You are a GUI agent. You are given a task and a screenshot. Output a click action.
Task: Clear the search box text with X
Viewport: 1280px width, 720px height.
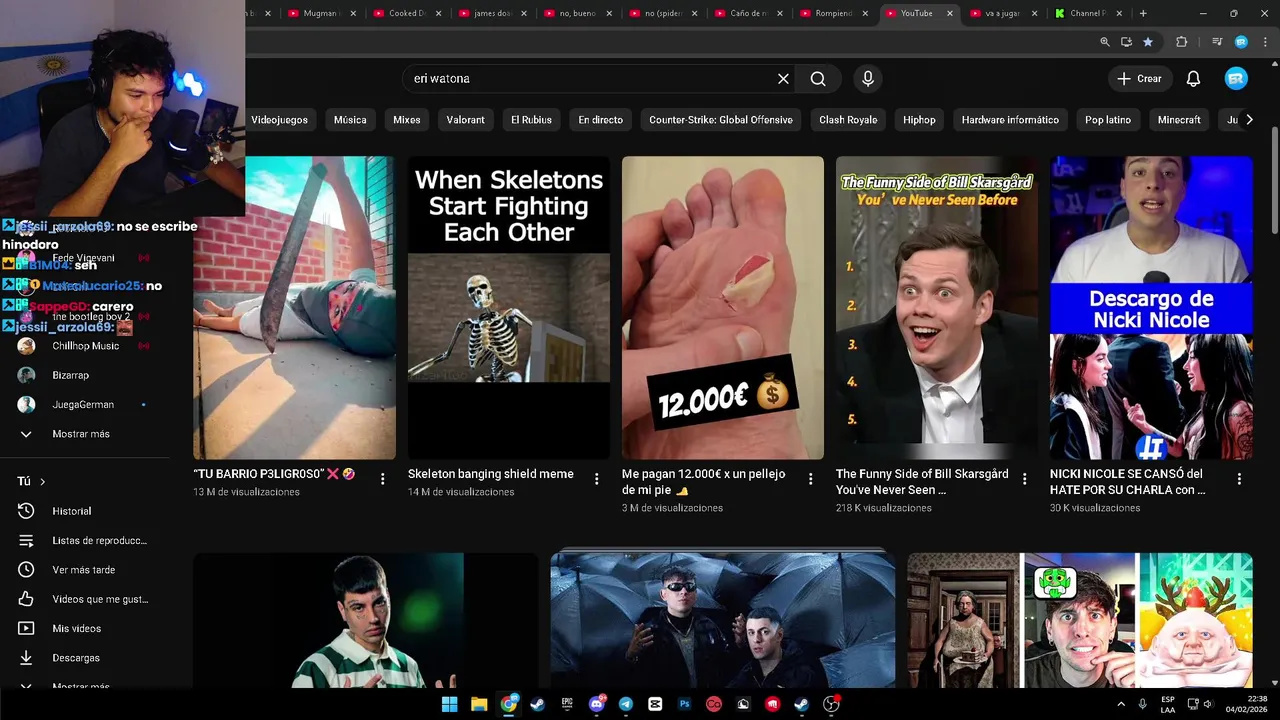tap(783, 79)
